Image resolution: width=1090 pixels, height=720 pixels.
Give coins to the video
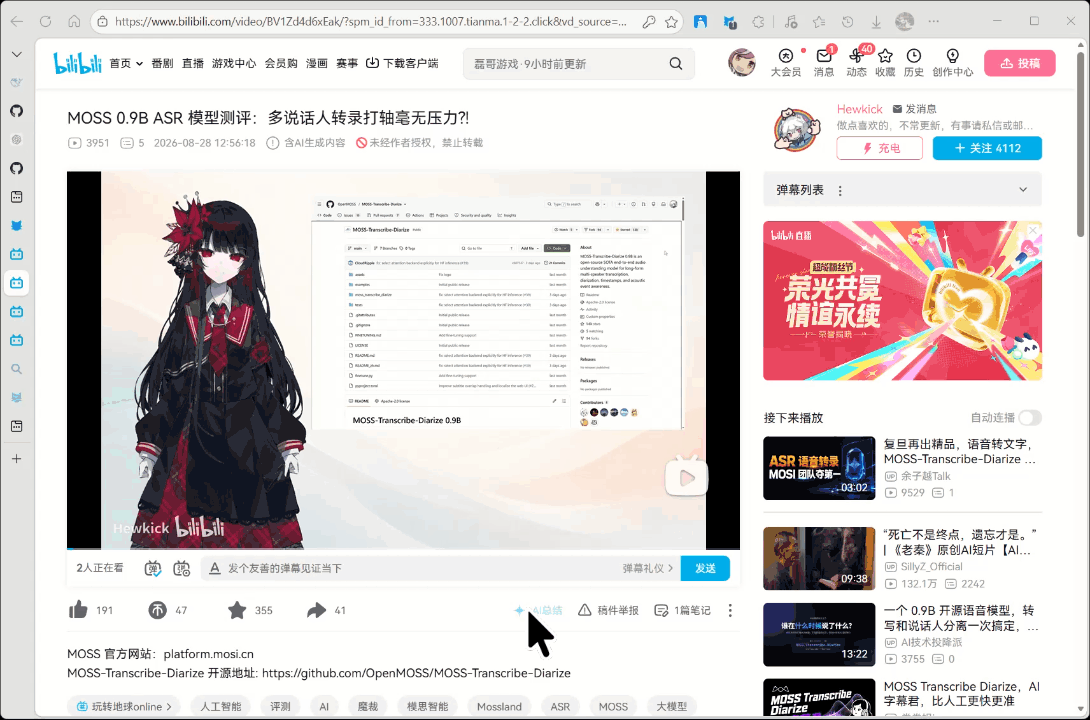pyautogui.click(x=158, y=610)
